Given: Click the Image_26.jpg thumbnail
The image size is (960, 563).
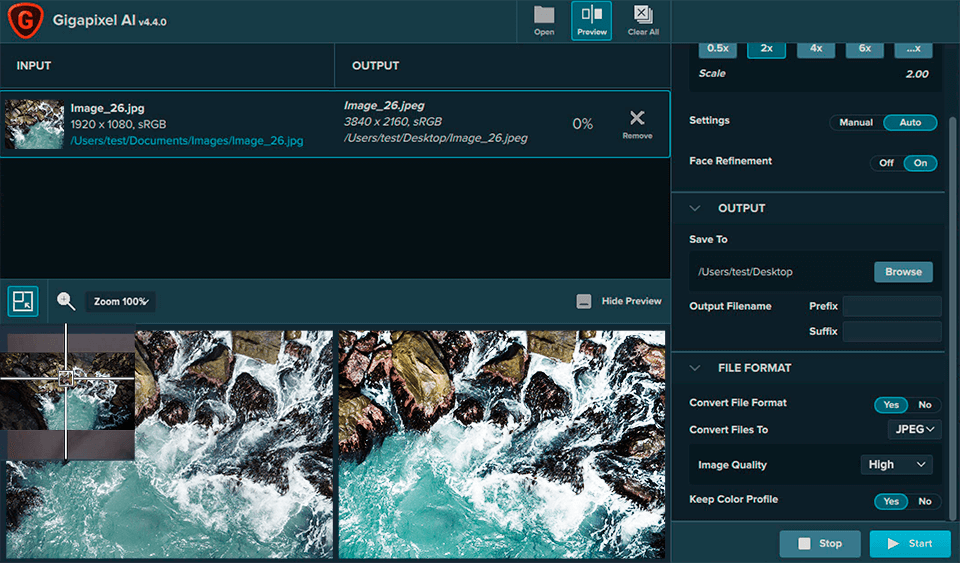Looking at the screenshot, I should (x=34, y=124).
